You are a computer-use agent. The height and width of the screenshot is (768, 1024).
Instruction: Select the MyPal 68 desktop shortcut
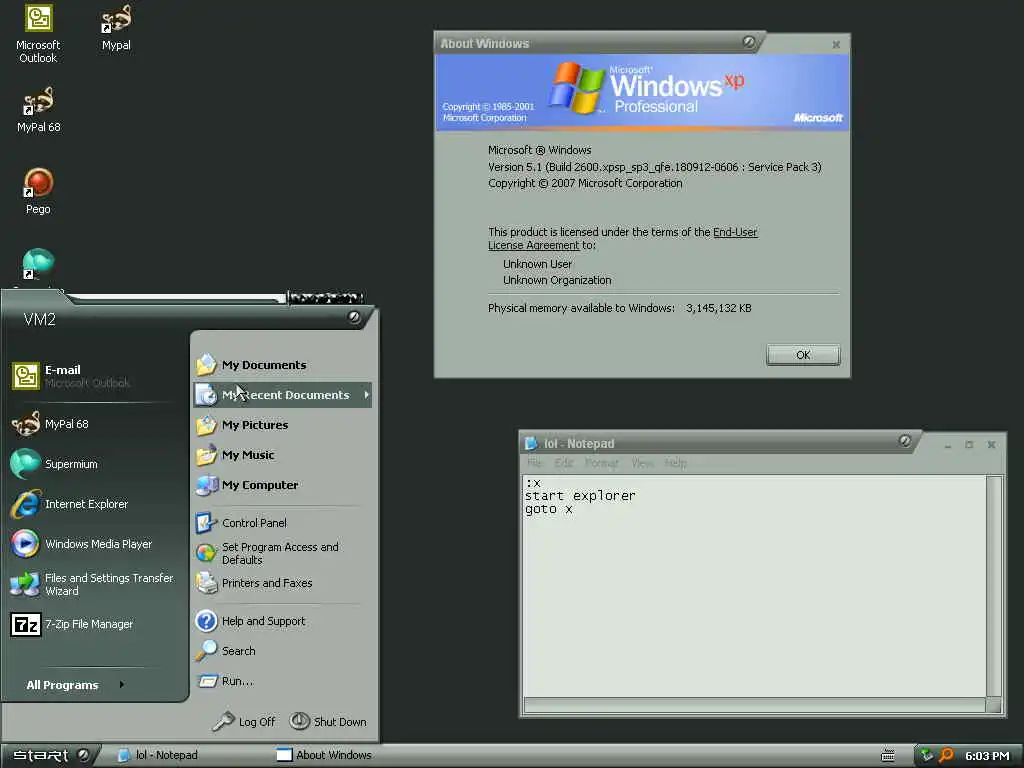[39, 110]
